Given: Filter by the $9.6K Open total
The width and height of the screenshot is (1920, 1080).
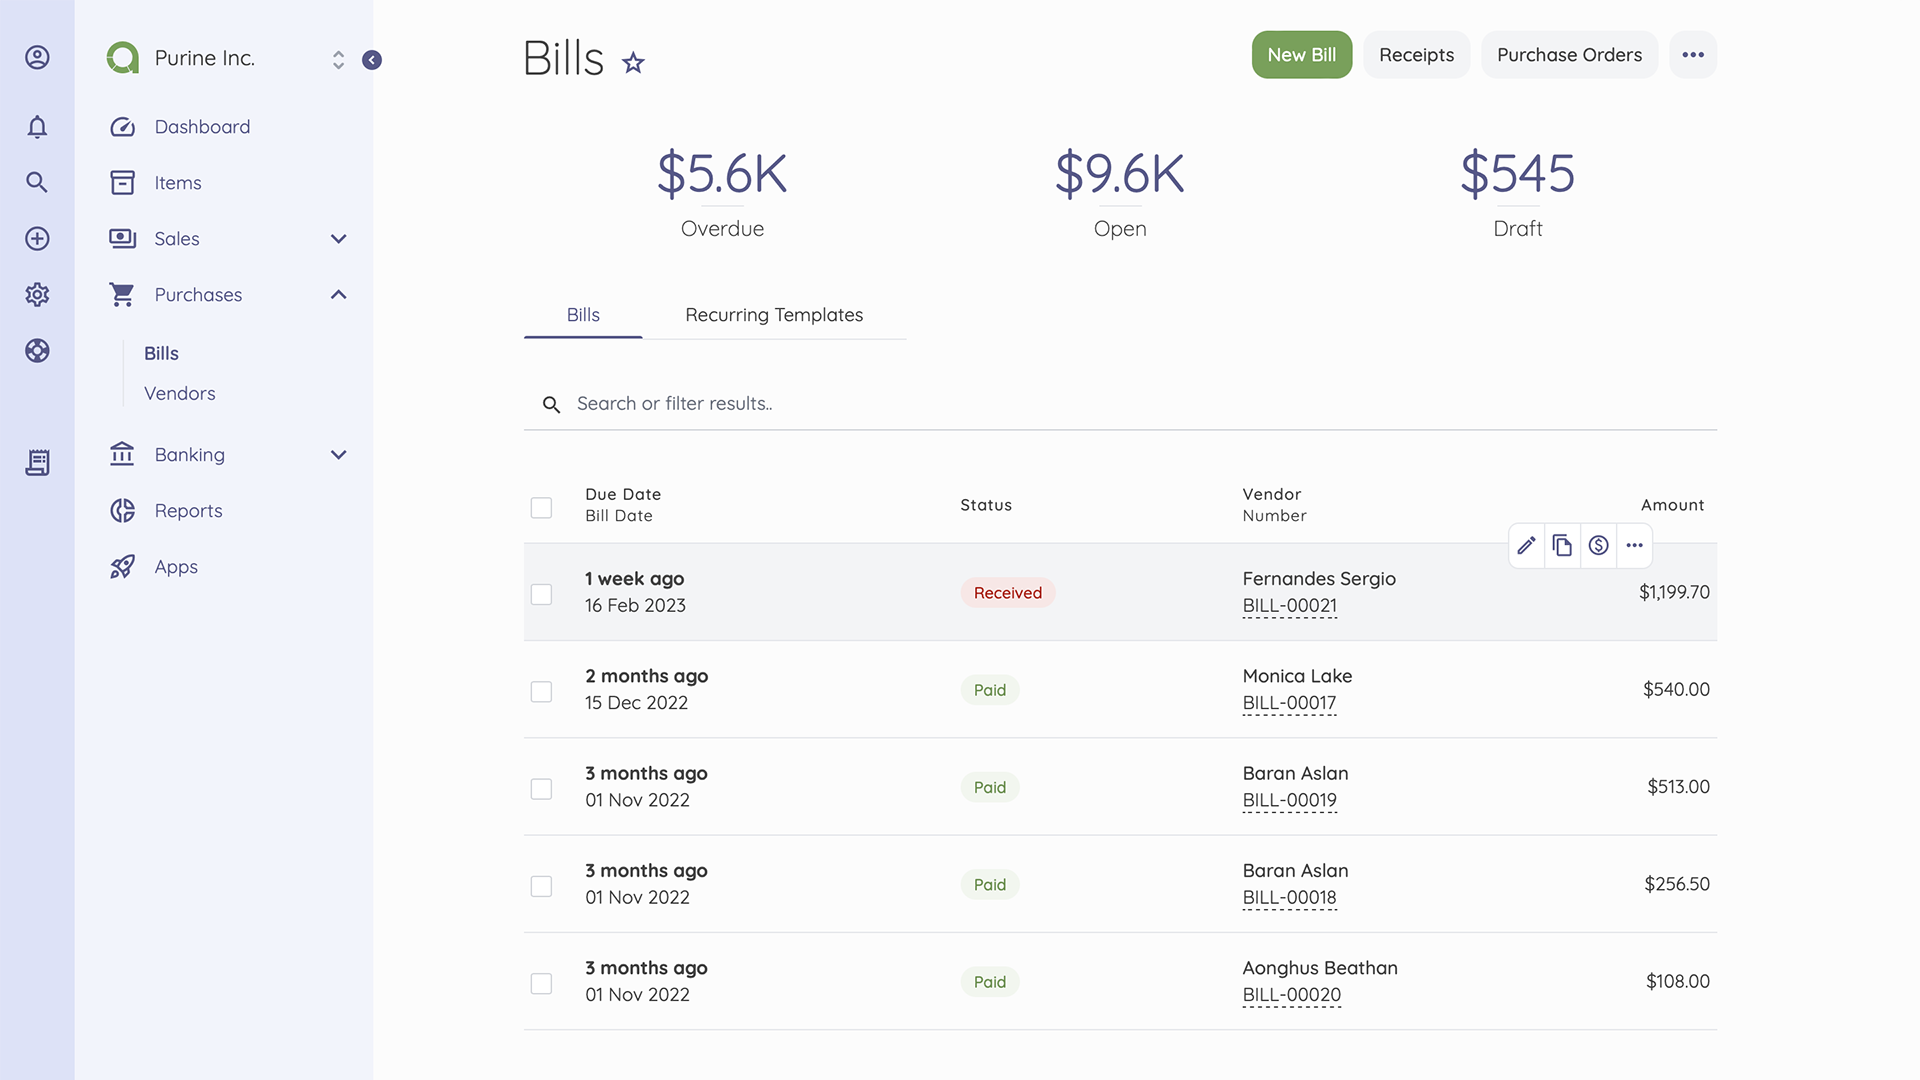Looking at the screenshot, I should point(1120,193).
